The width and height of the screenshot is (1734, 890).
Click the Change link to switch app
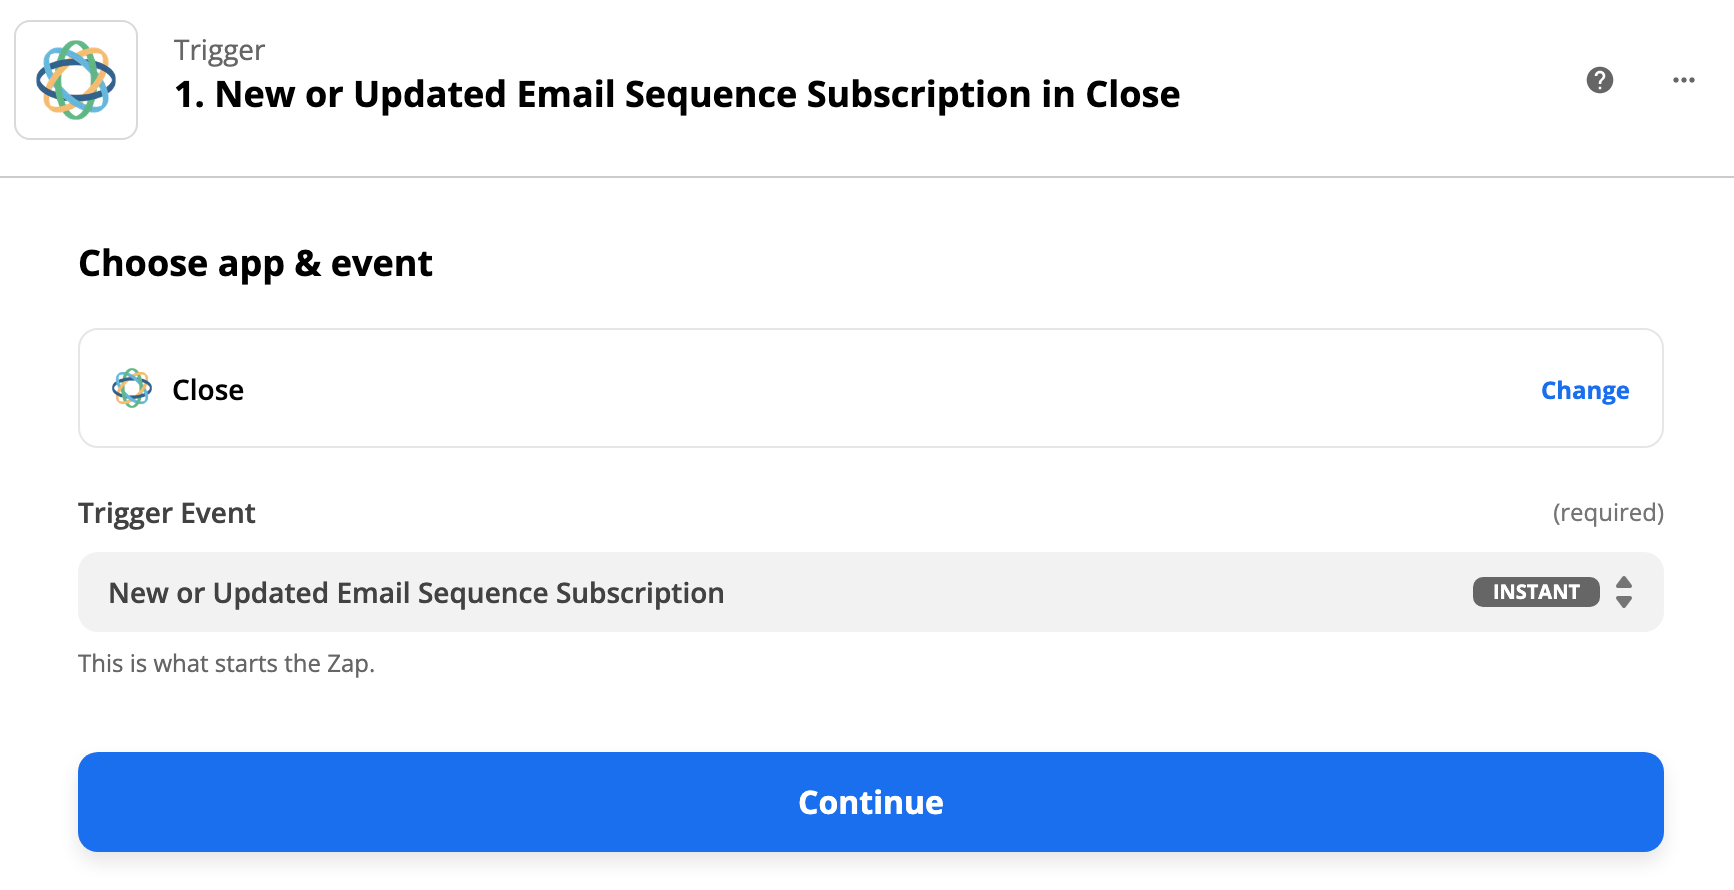point(1584,390)
